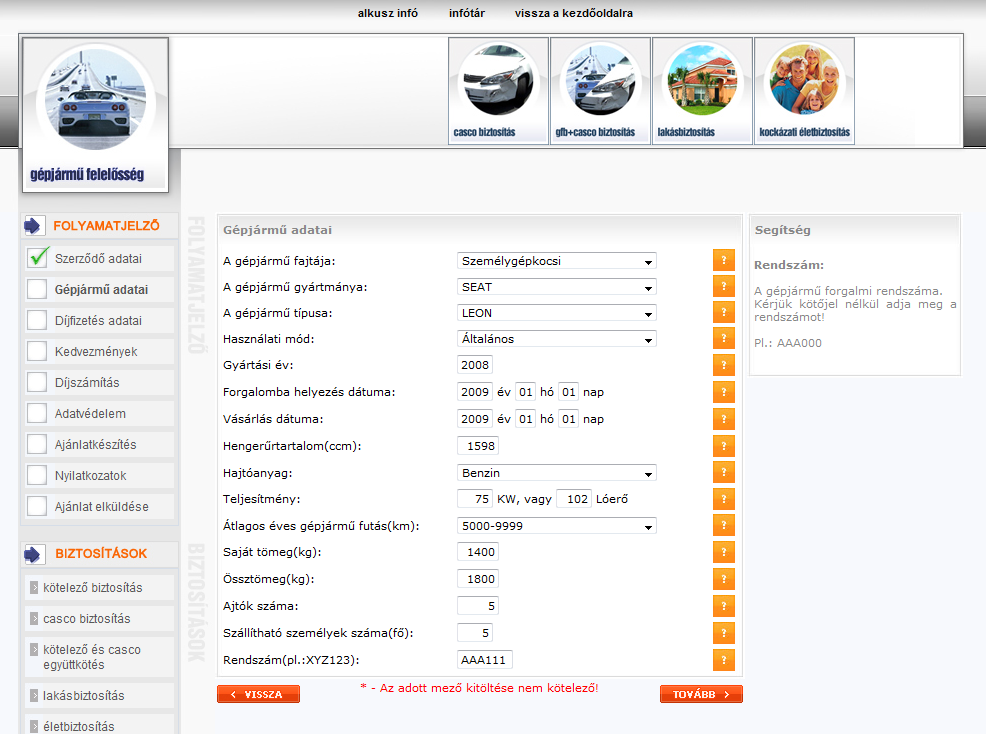
Task: Click help icon for Átlagos éves futás
Action: coord(724,525)
